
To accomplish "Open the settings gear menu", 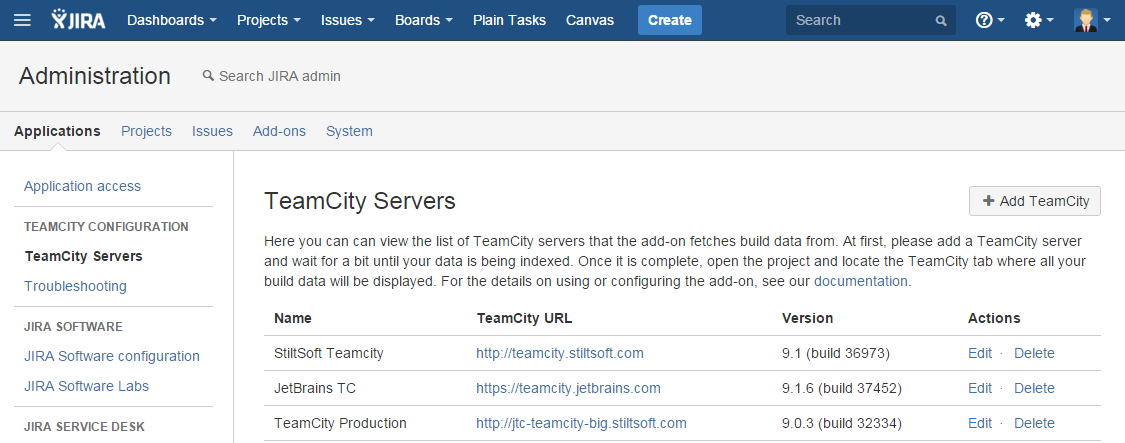I will [1038, 20].
